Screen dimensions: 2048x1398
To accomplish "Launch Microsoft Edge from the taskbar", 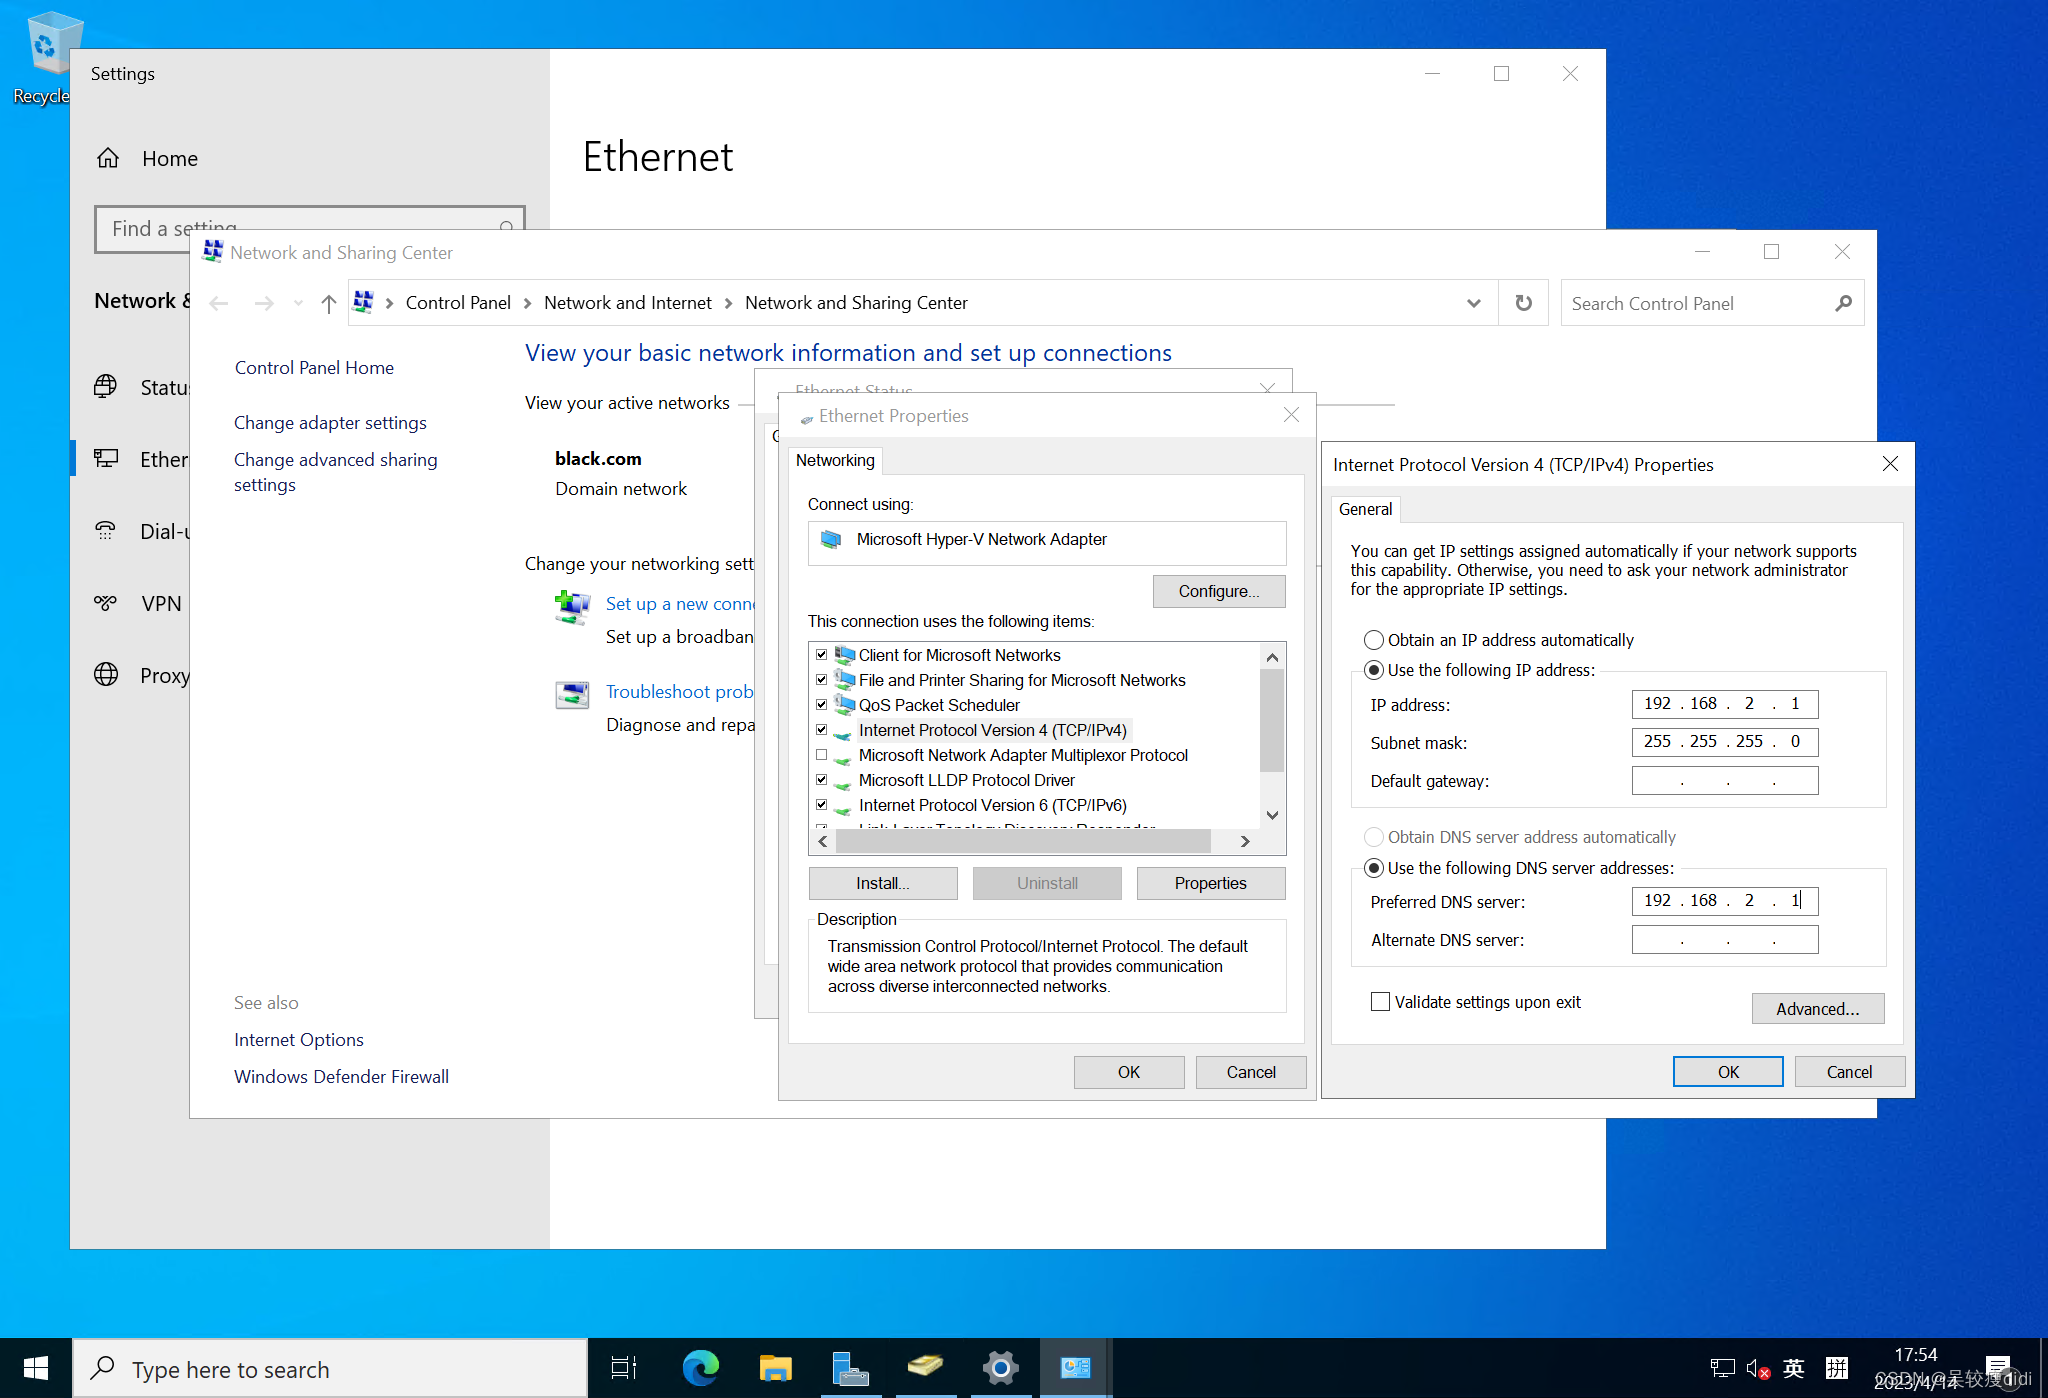I will 699,1367.
